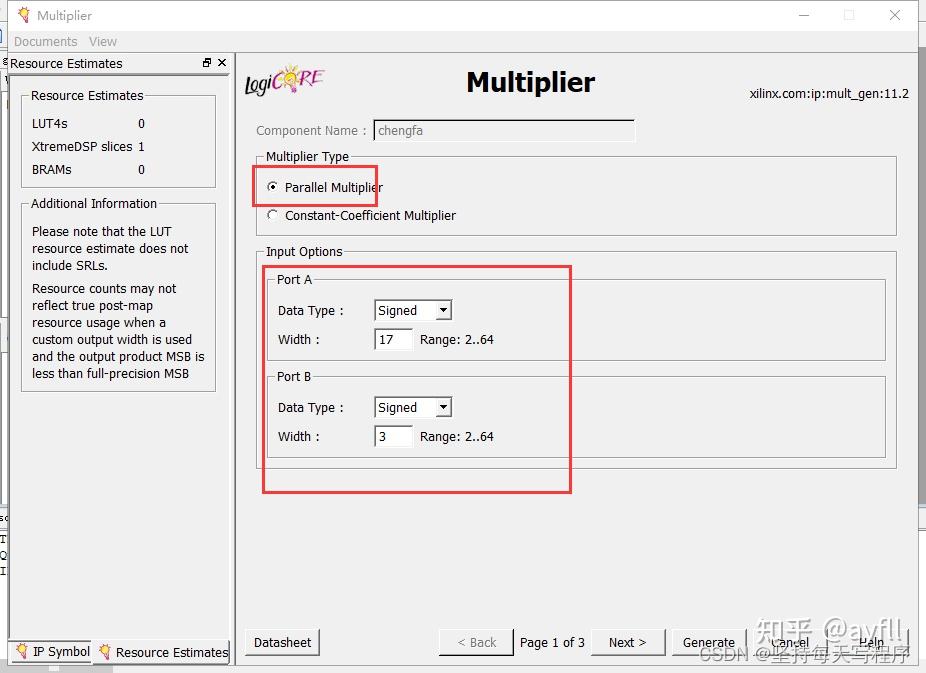This screenshot has width=926, height=673.
Task: Close the Resource Estimates panel with its X icon
Action: click(x=222, y=62)
